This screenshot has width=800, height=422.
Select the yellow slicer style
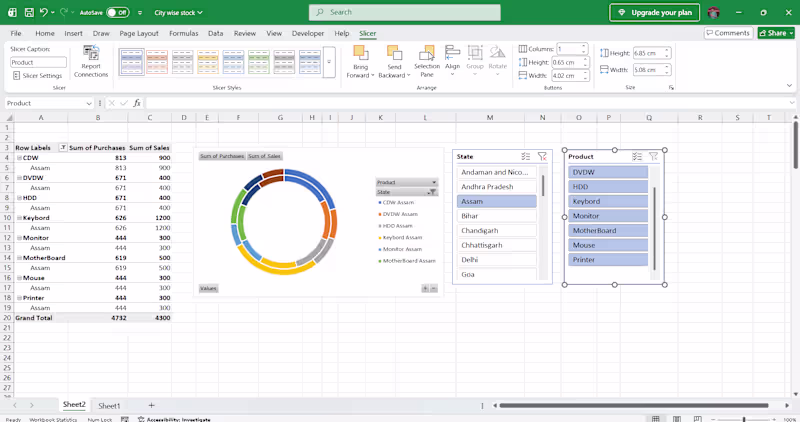coord(208,62)
